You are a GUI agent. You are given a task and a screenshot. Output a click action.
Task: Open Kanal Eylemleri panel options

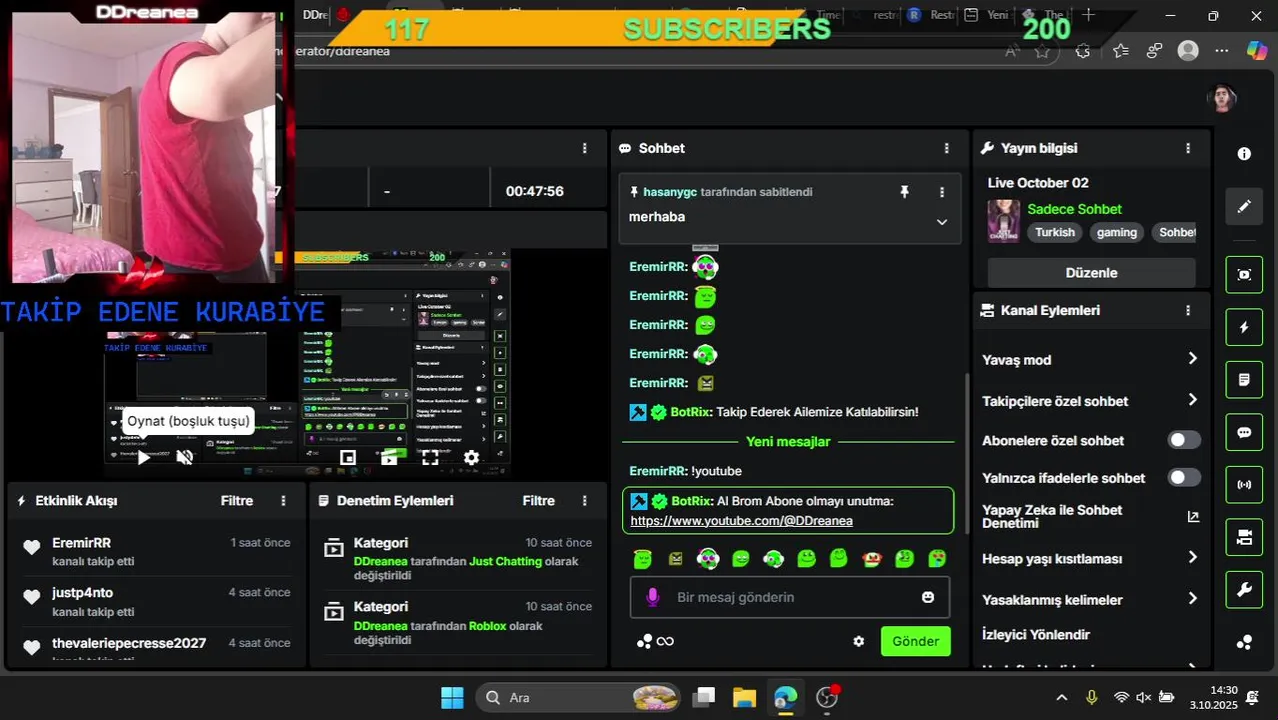[1188, 311]
